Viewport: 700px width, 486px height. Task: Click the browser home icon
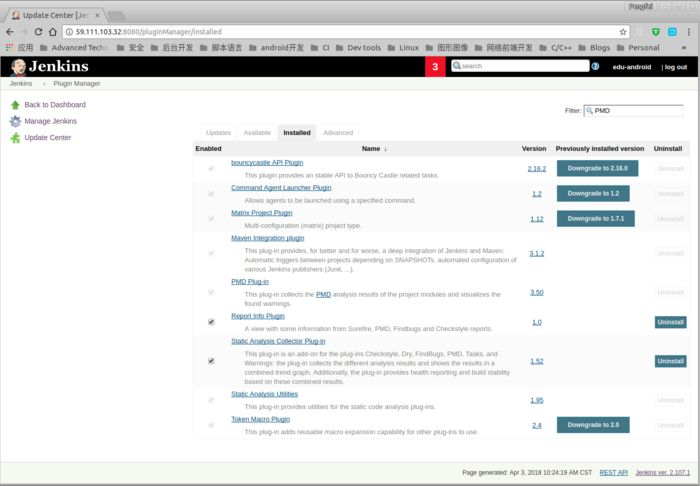tap(53, 32)
